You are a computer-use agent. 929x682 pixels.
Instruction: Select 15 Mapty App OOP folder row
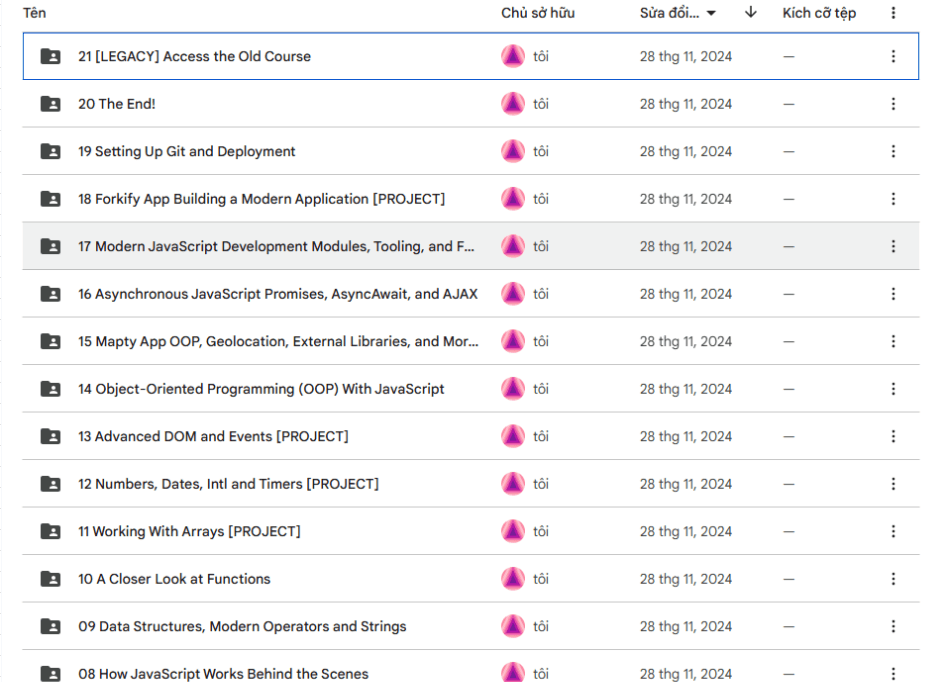click(278, 342)
